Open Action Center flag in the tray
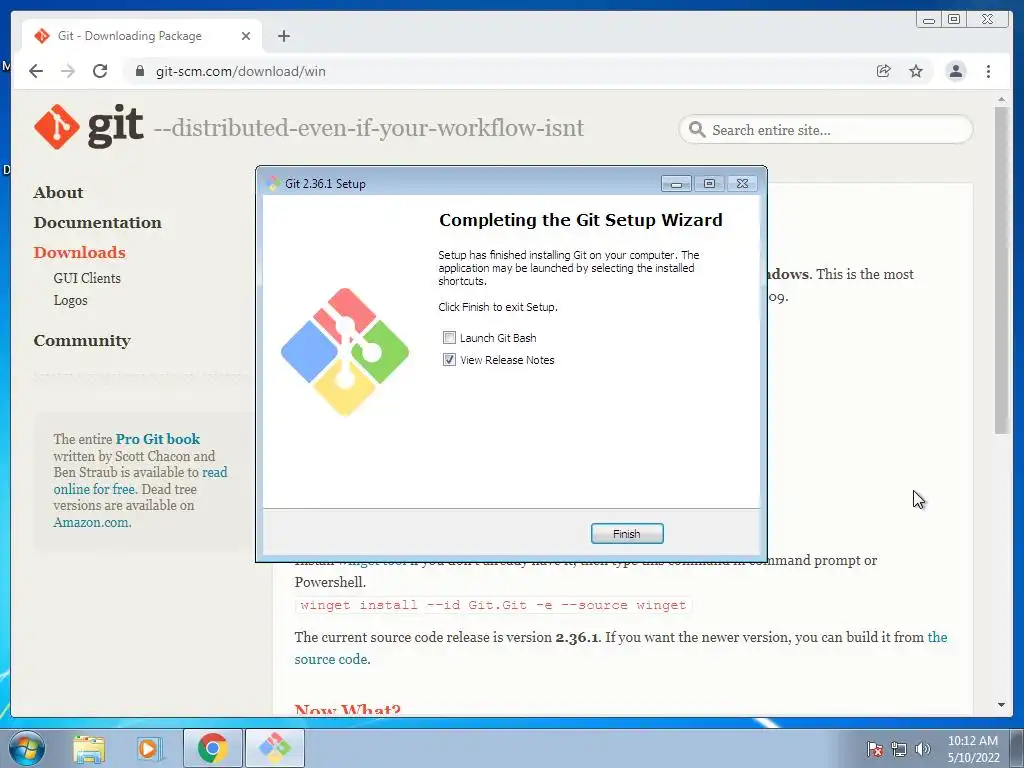1024x768 pixels. [875, 749]
